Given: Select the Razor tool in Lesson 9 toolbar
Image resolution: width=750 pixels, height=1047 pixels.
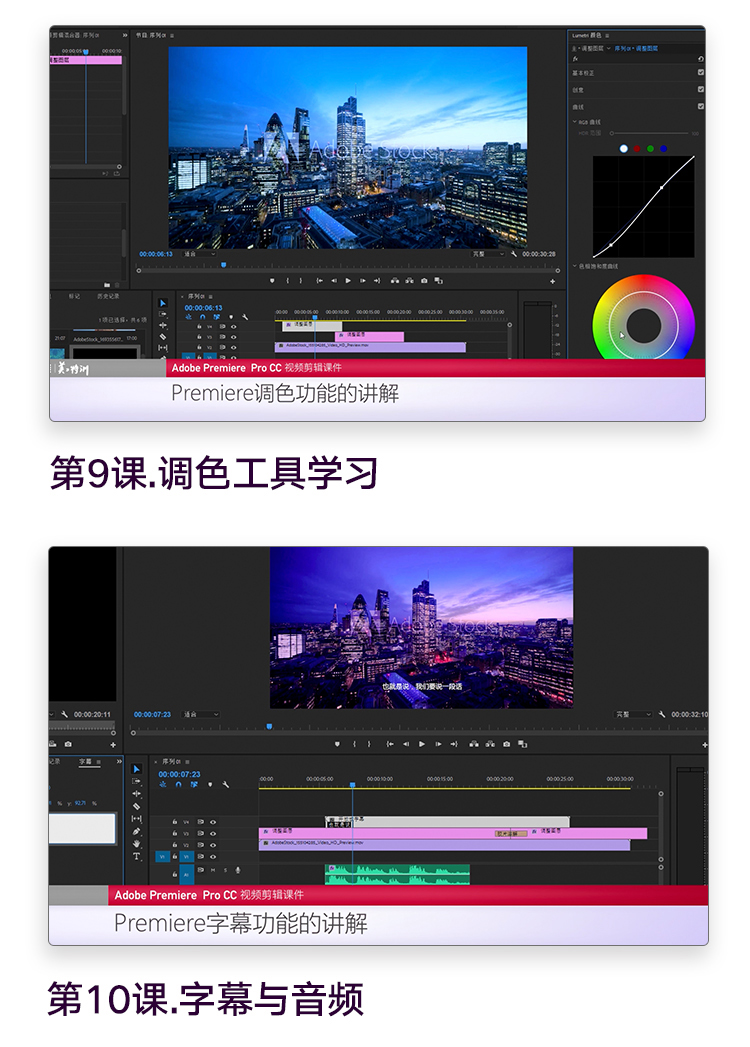Looking at the screenshot, I should [162, 337].
